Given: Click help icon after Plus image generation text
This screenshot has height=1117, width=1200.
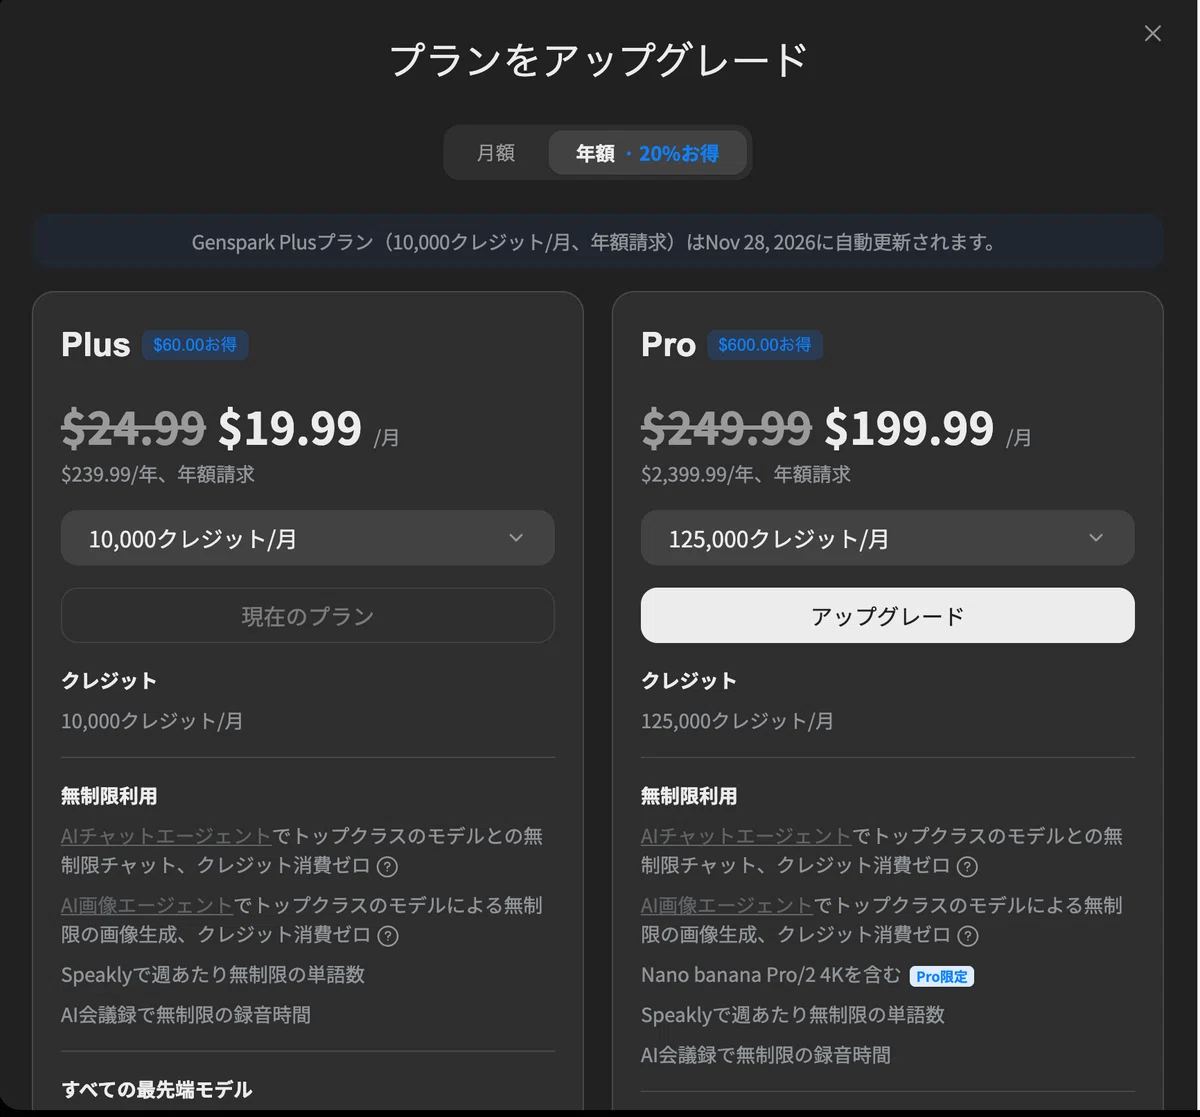Looking at the screenshot, I should (x=387, y=937).
